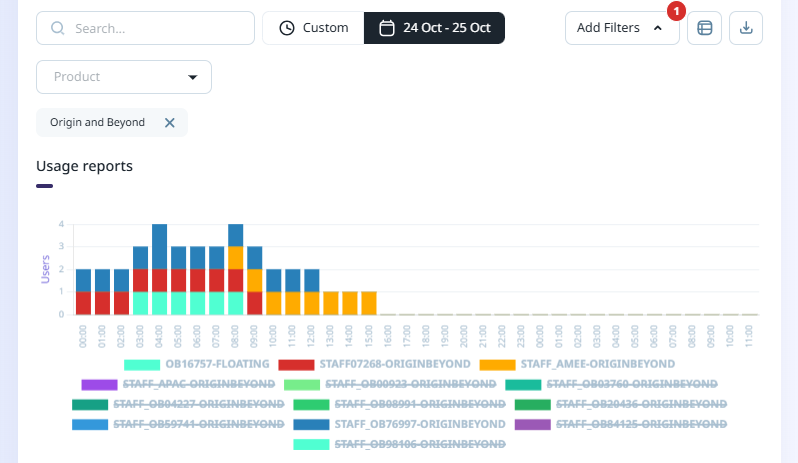Click the STAFF_AMEE-ORIGINBEYOND legend label
798x463 pixels.
pos(598,364)
